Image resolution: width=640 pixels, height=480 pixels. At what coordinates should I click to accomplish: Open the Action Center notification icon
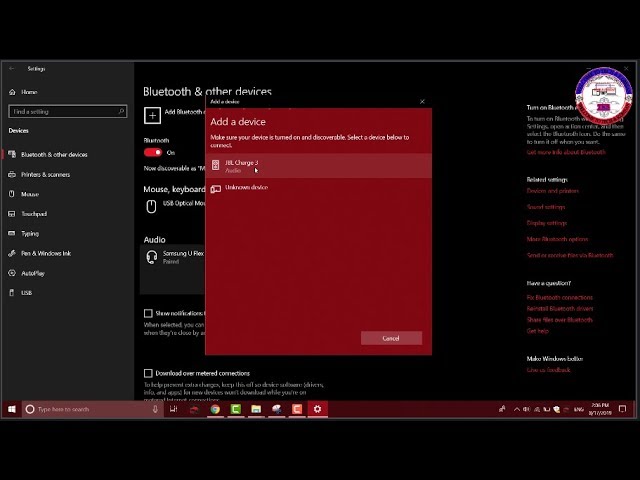[622, 409]
